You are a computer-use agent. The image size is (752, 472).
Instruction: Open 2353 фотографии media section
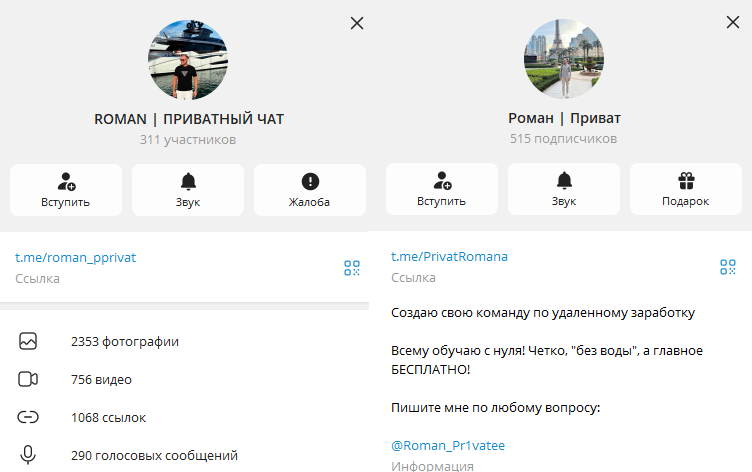(x=185, y=342)
